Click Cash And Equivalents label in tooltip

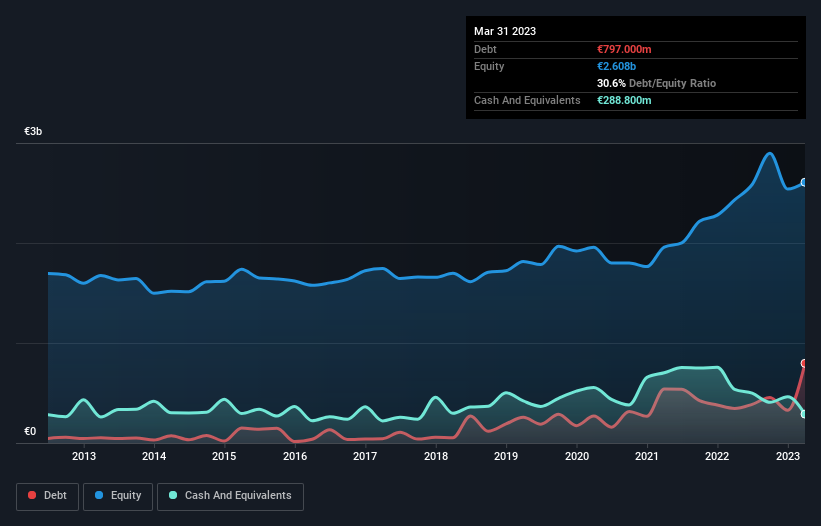click(527, 100)
